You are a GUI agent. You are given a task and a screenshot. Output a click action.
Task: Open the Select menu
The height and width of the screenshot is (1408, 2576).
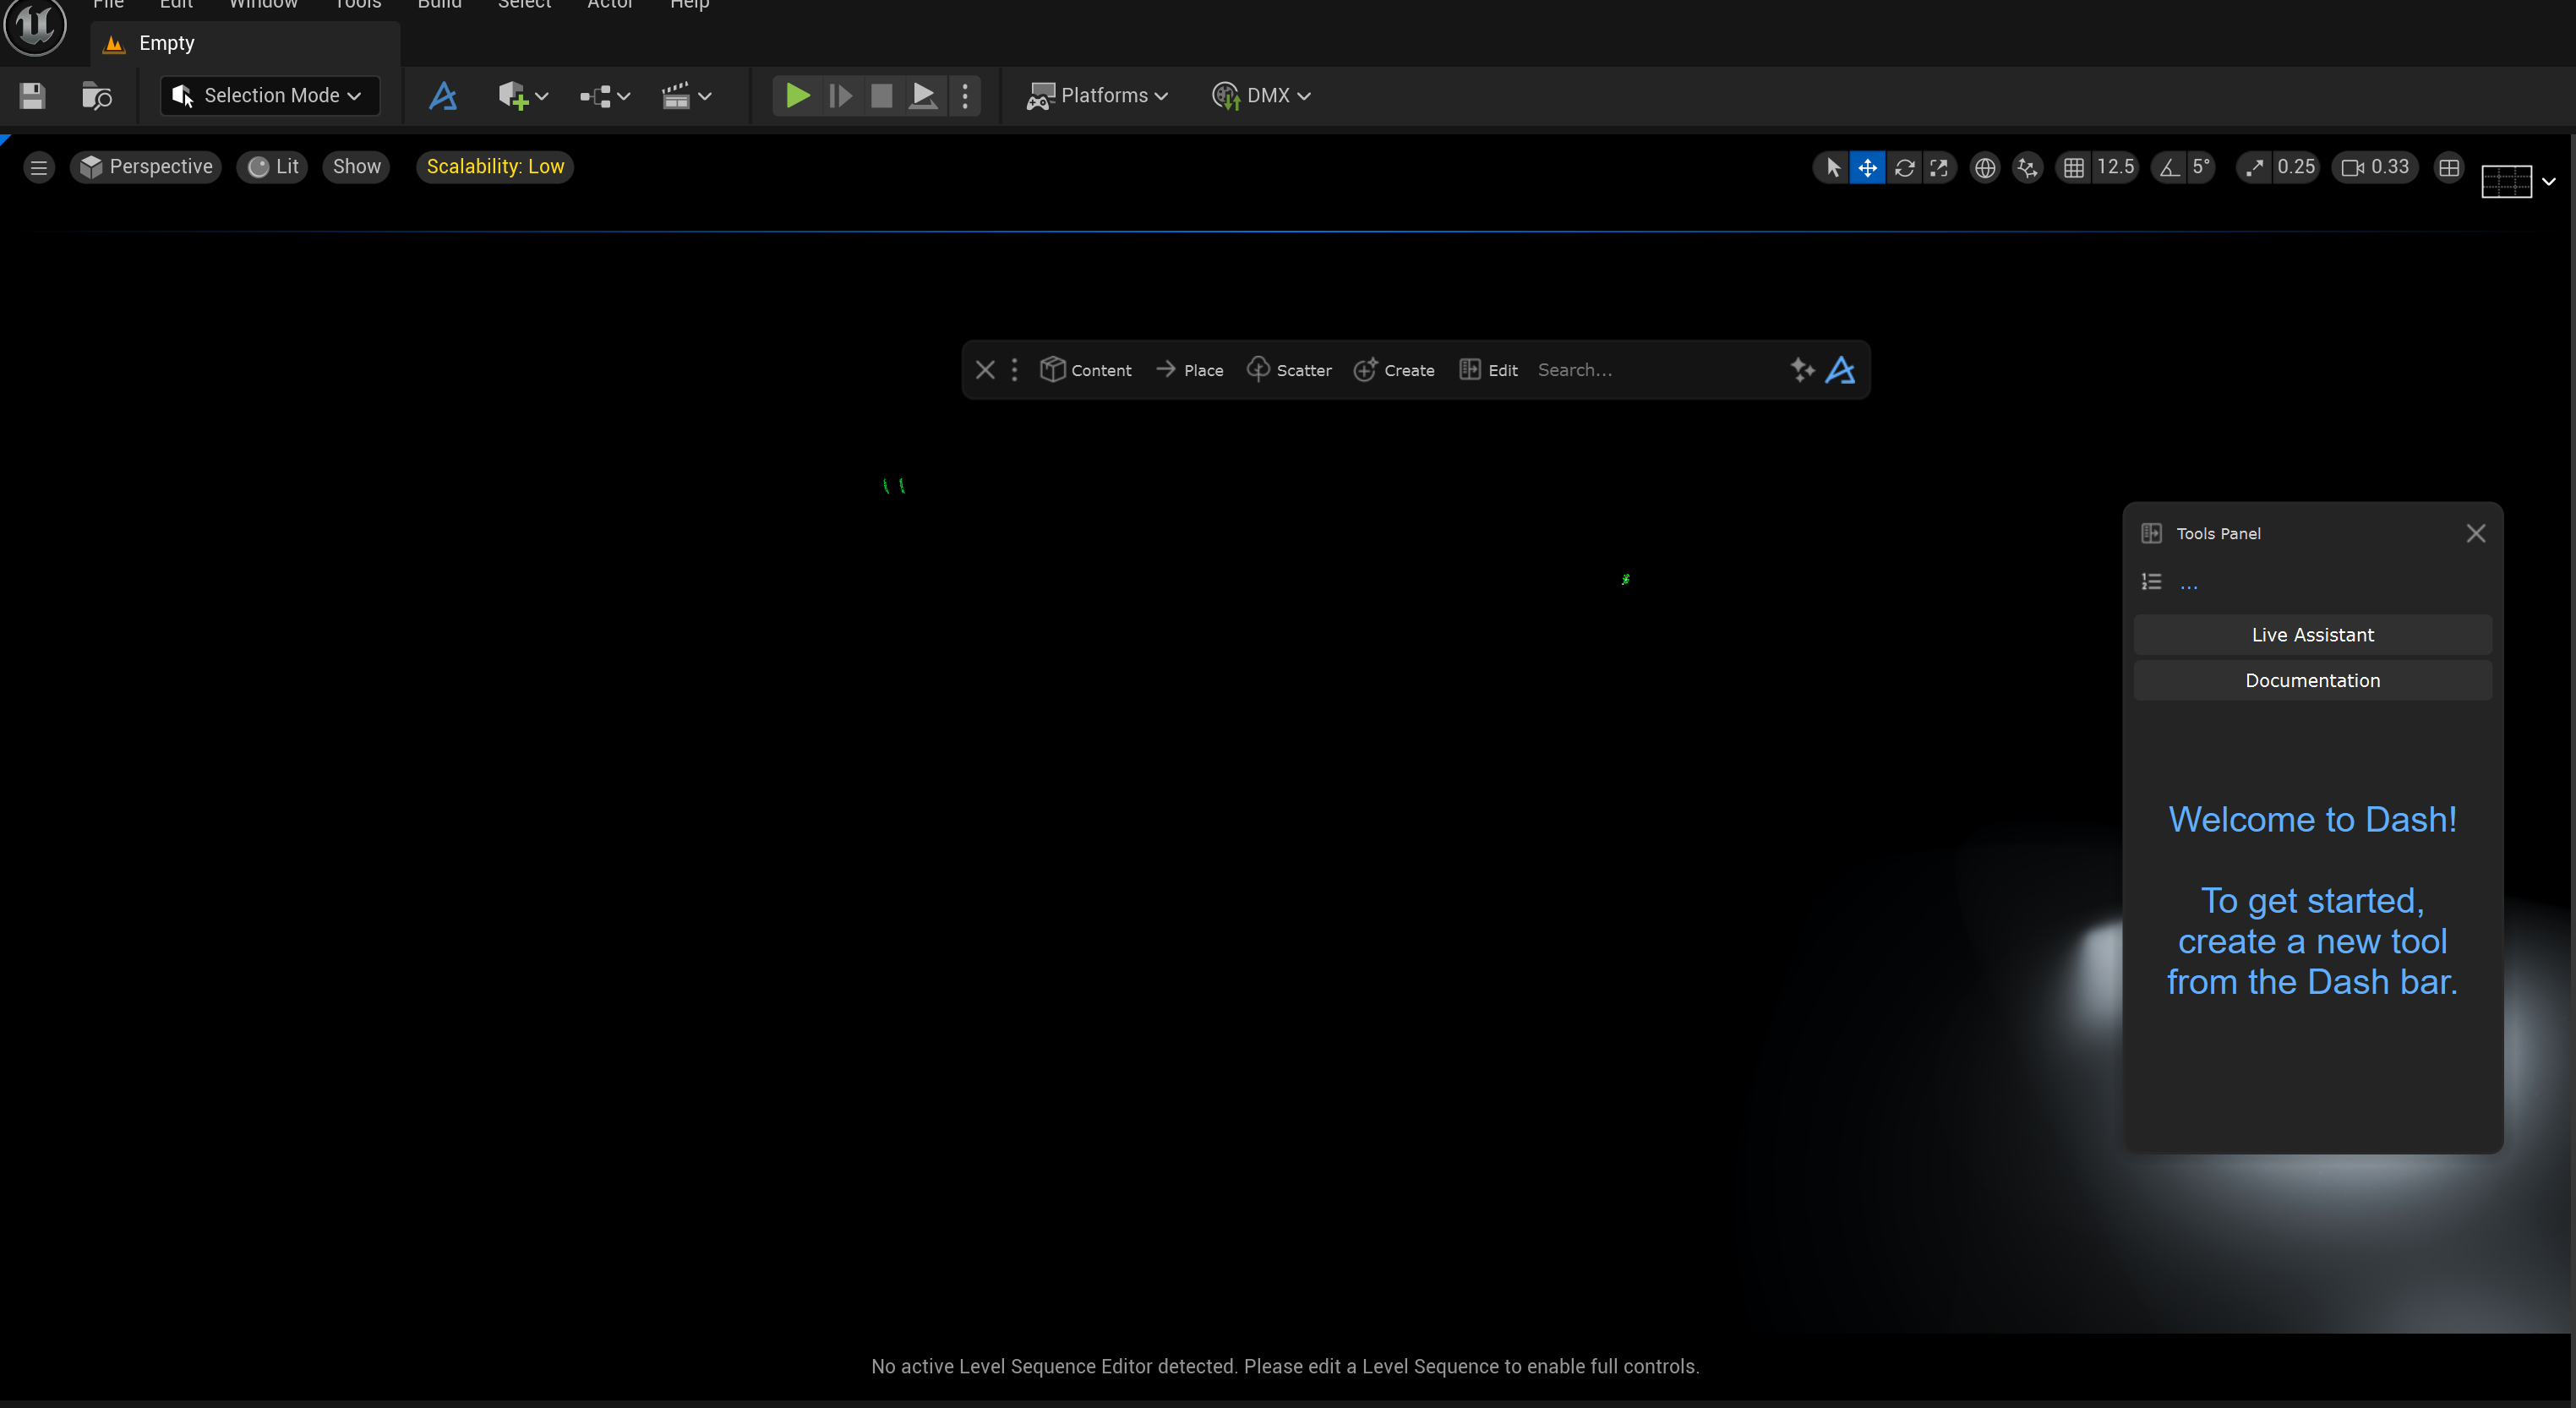[524, 5]
